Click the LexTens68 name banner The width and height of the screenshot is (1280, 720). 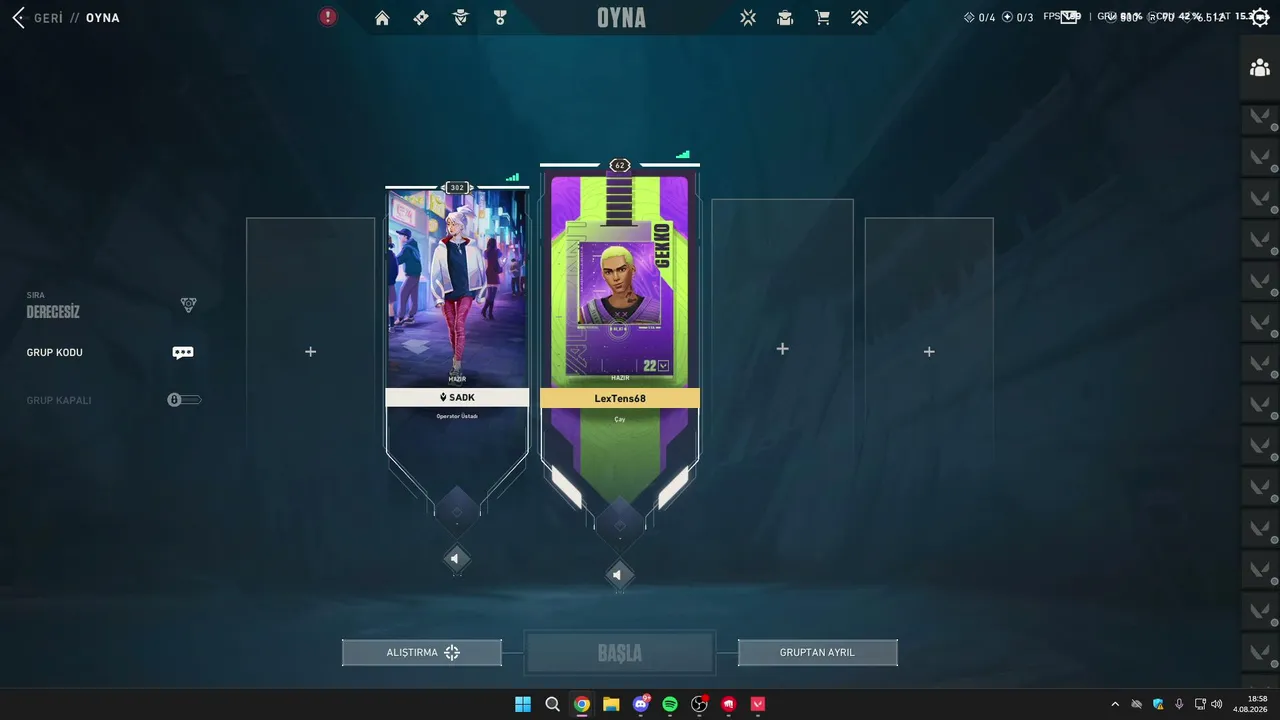click(620, 398)
